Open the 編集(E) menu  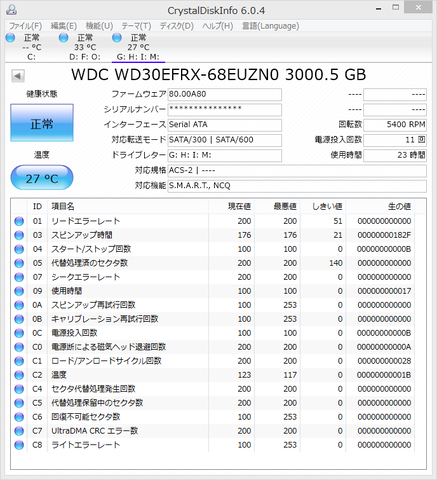tap(63, 26)
